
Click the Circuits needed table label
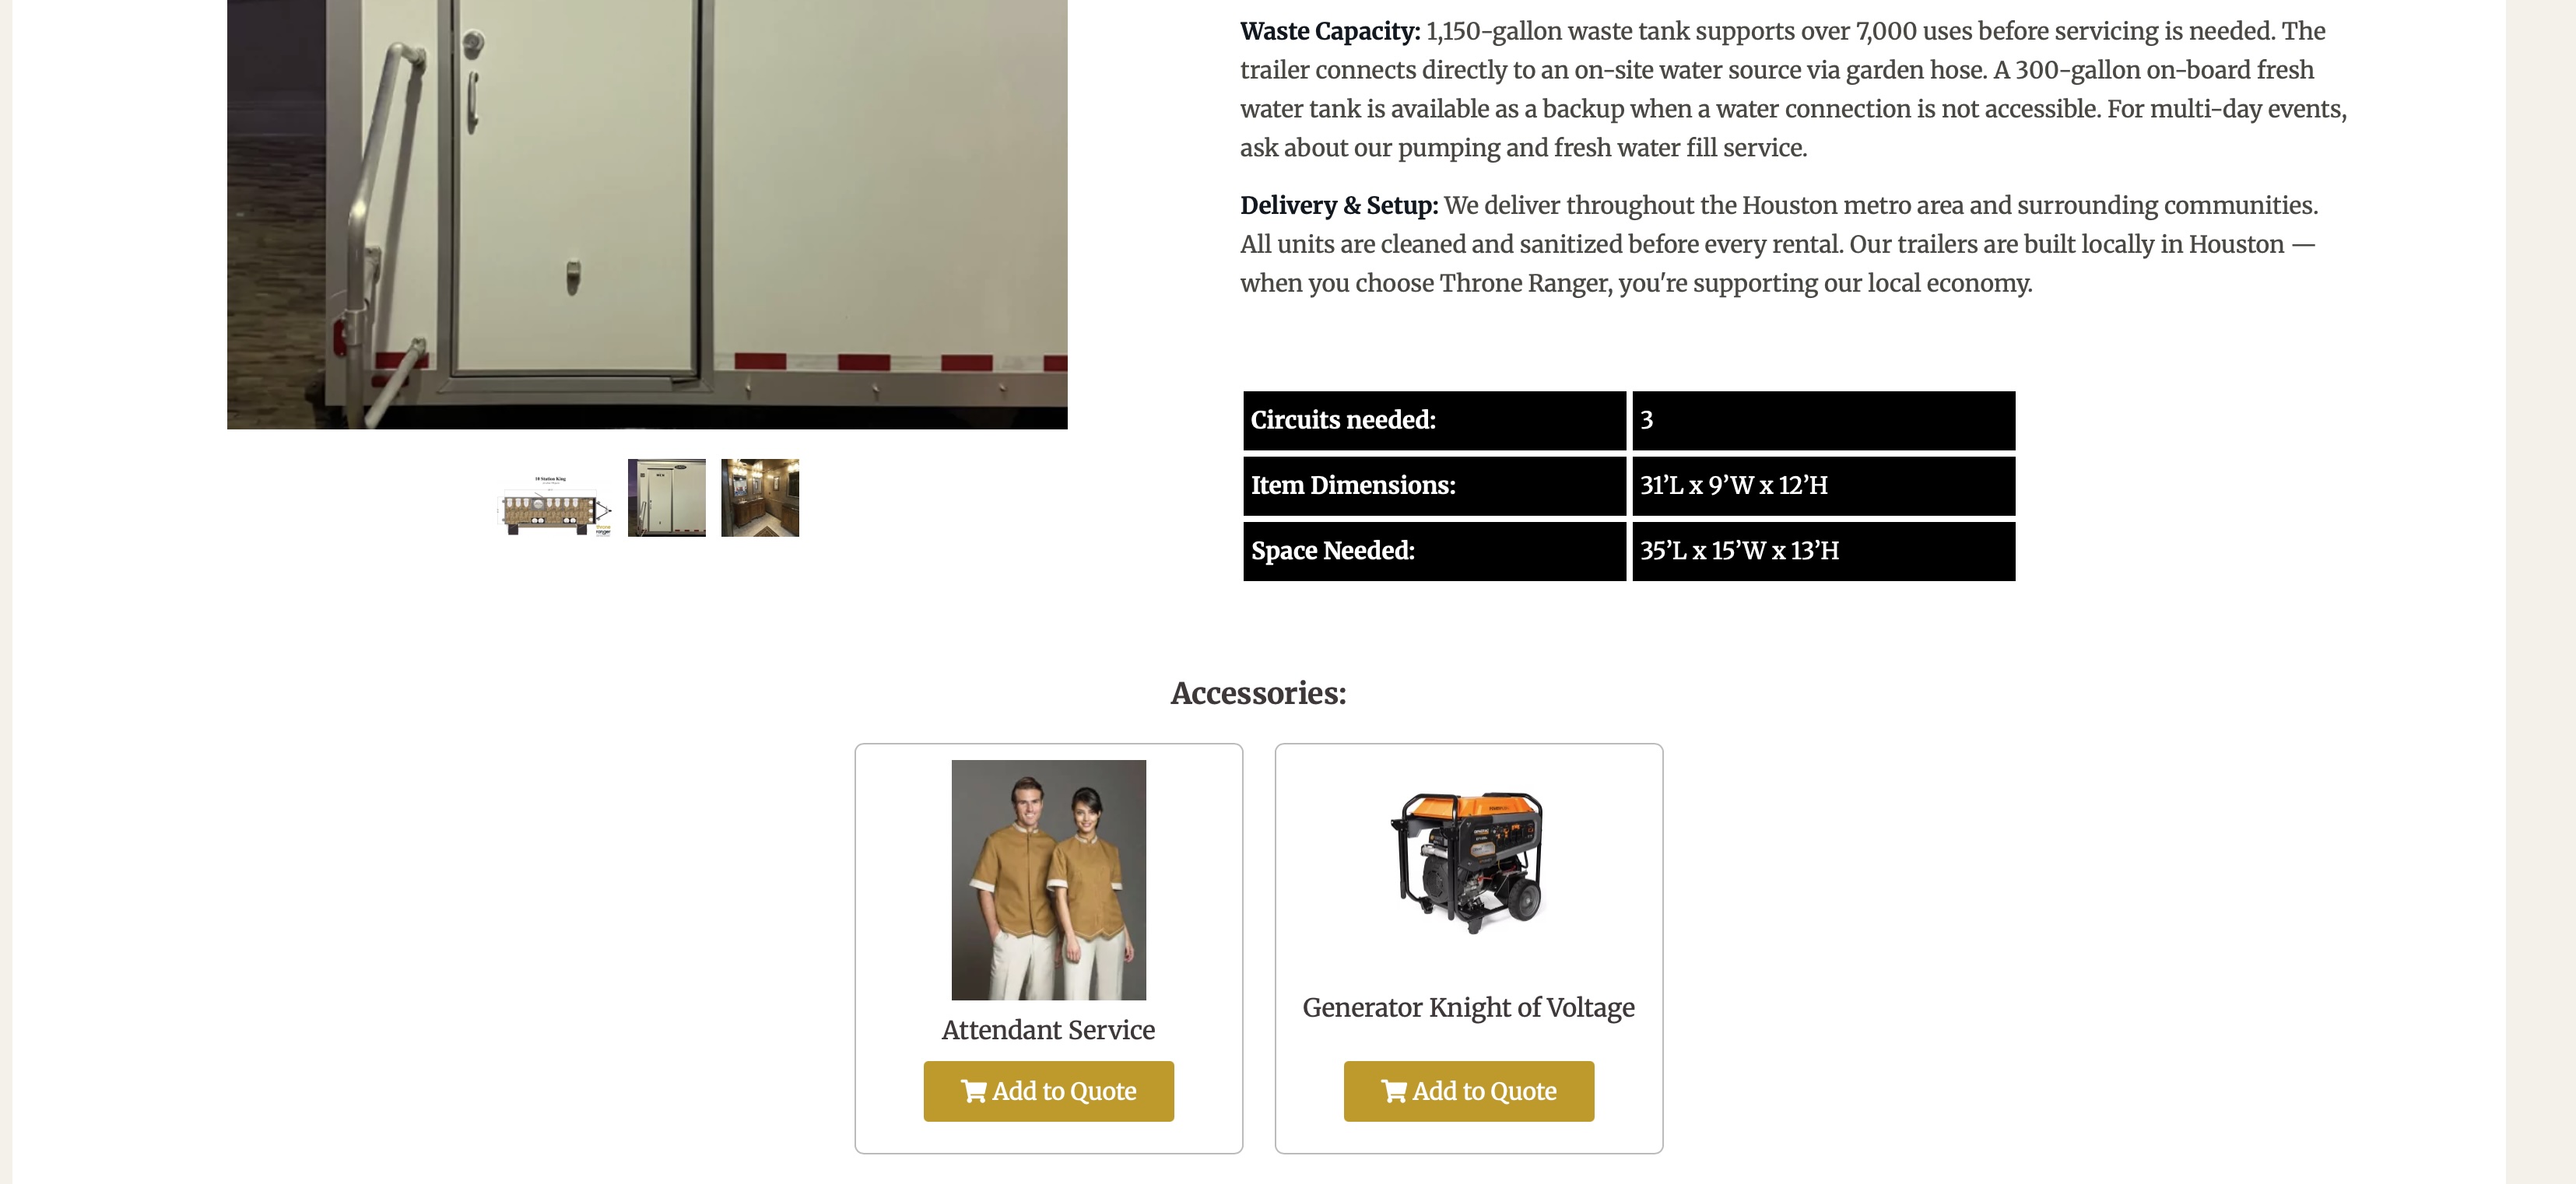pyautogui.click(x=1434, y=420)
